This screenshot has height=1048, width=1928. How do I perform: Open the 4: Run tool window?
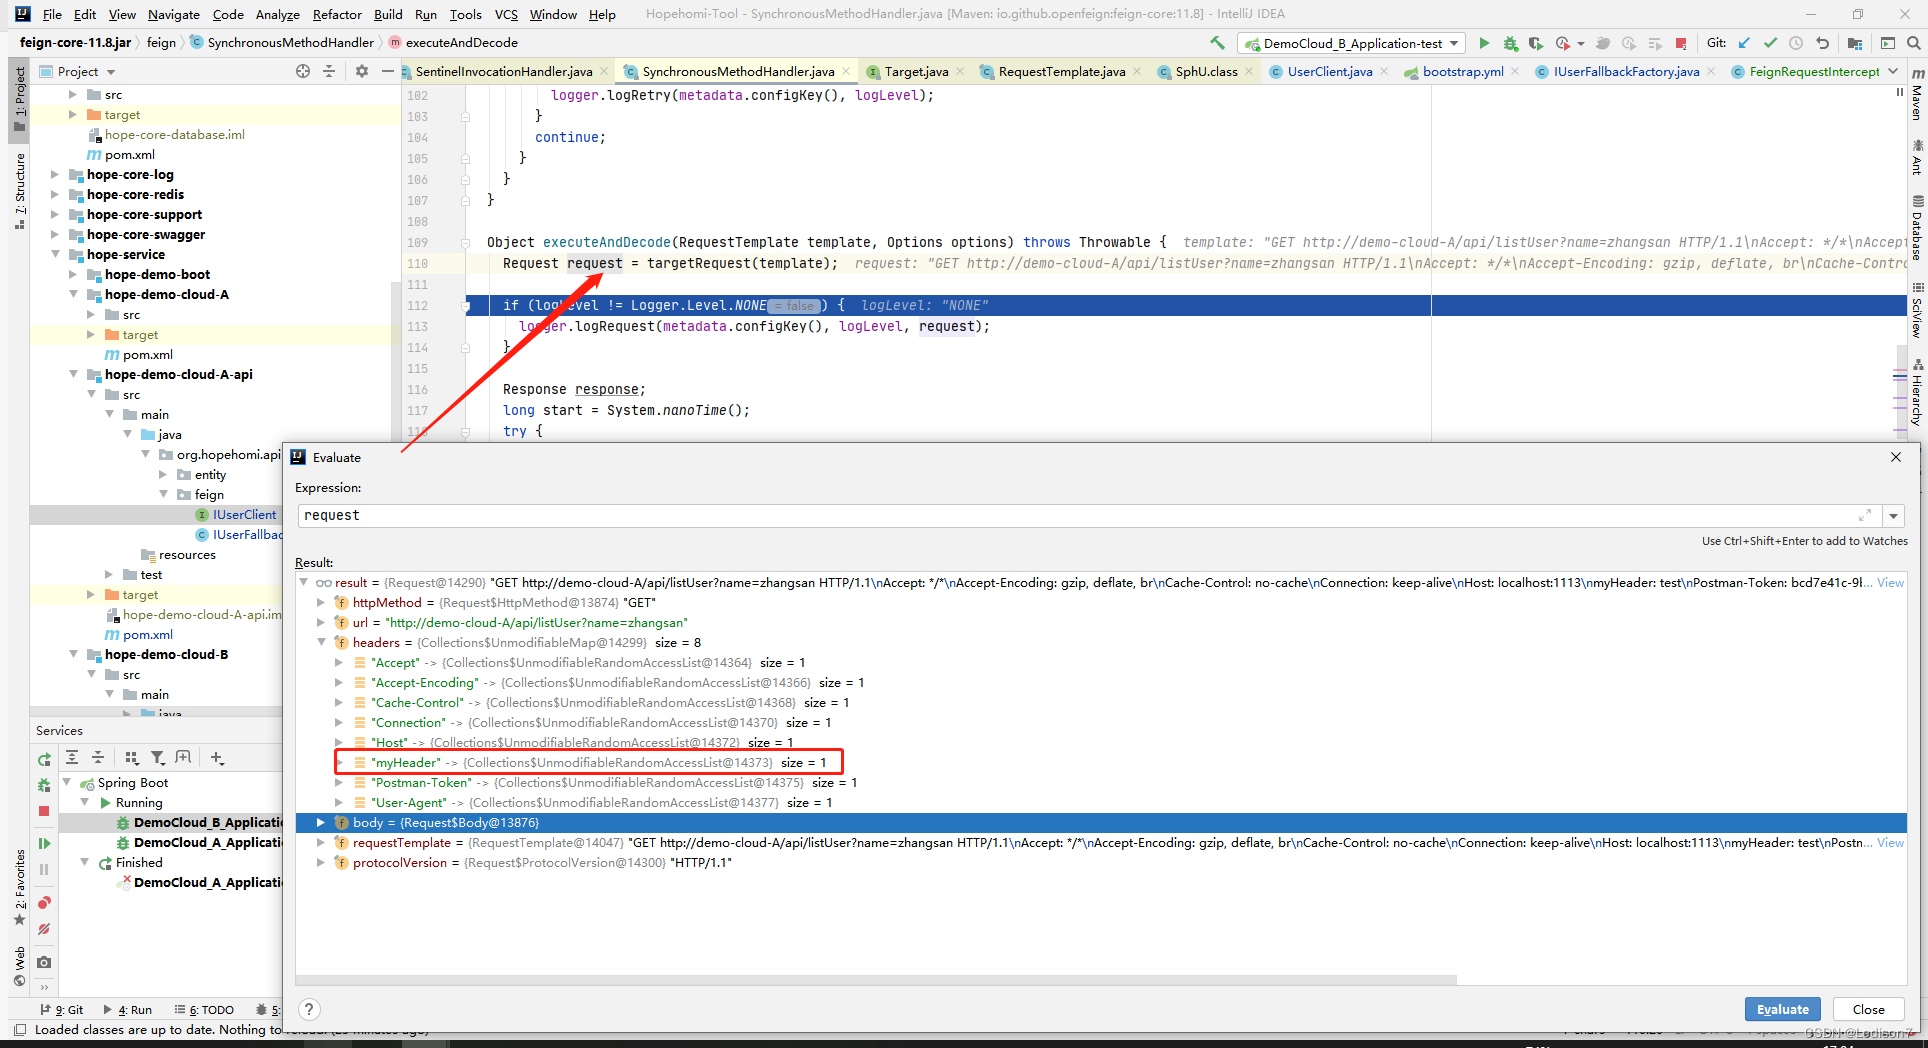pyautogui.click(x=127, y=1009)
